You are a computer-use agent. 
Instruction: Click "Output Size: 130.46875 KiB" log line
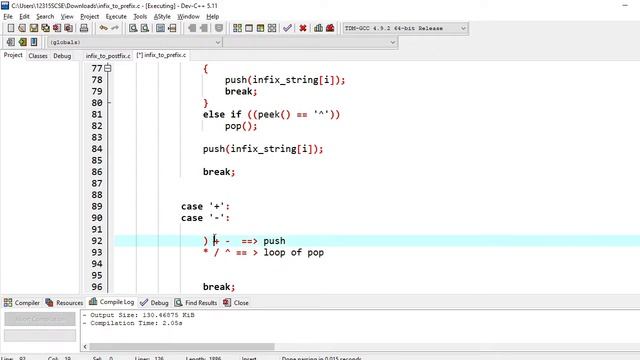point(142,315)
